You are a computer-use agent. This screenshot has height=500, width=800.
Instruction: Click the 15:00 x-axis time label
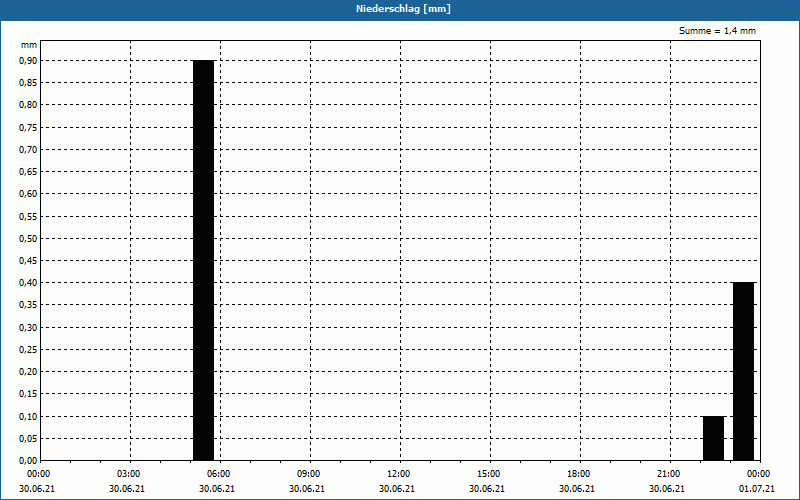pyautogui.click(x=491, y=474)
